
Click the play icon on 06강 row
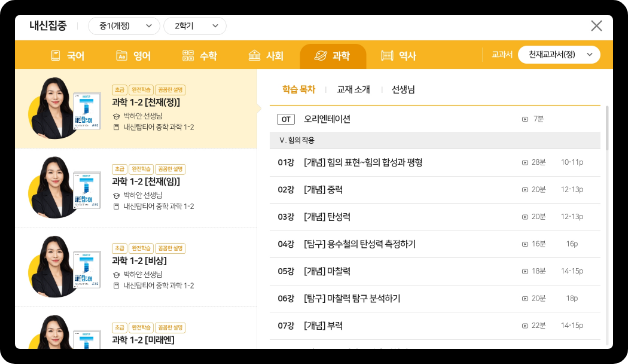(x=525, y=299)
